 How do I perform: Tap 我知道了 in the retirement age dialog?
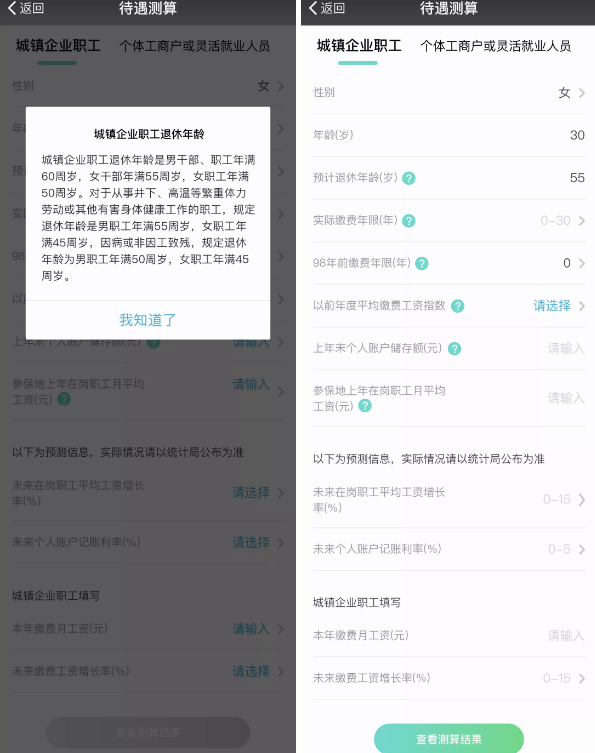(x=147, y=320)
